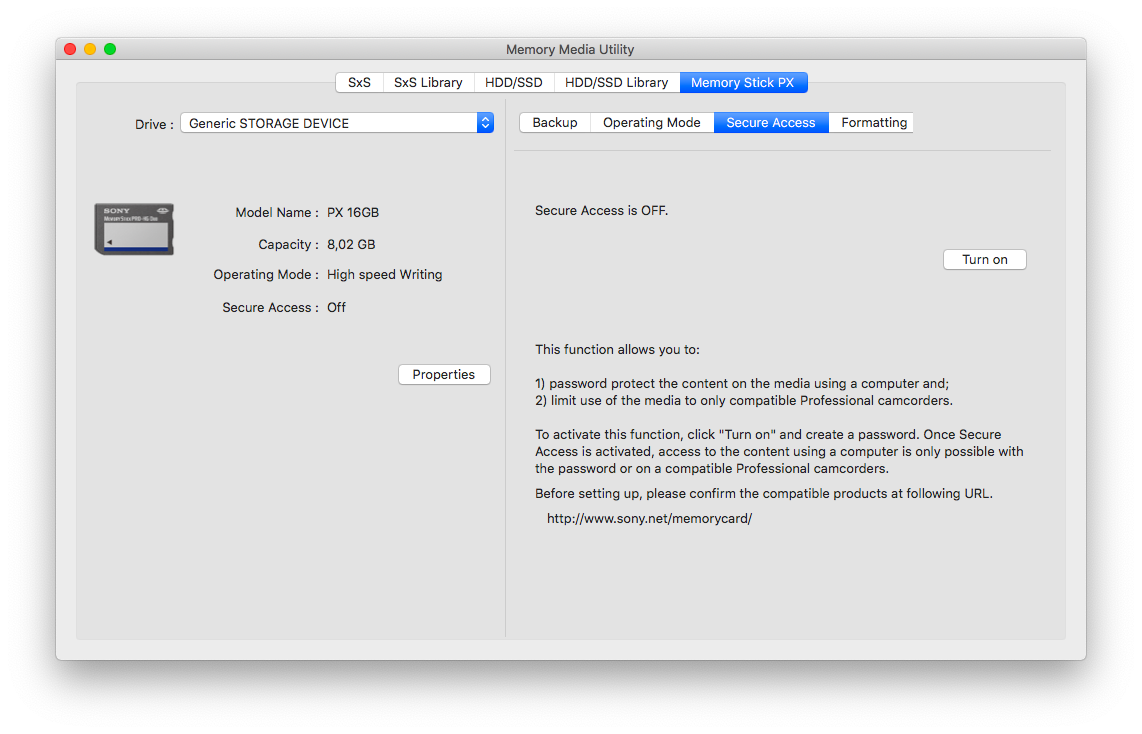The height and width of the screenshot is (734, 1142).
Task: Open the sony.net memorycard URL
Action: (x=650, y=518)
